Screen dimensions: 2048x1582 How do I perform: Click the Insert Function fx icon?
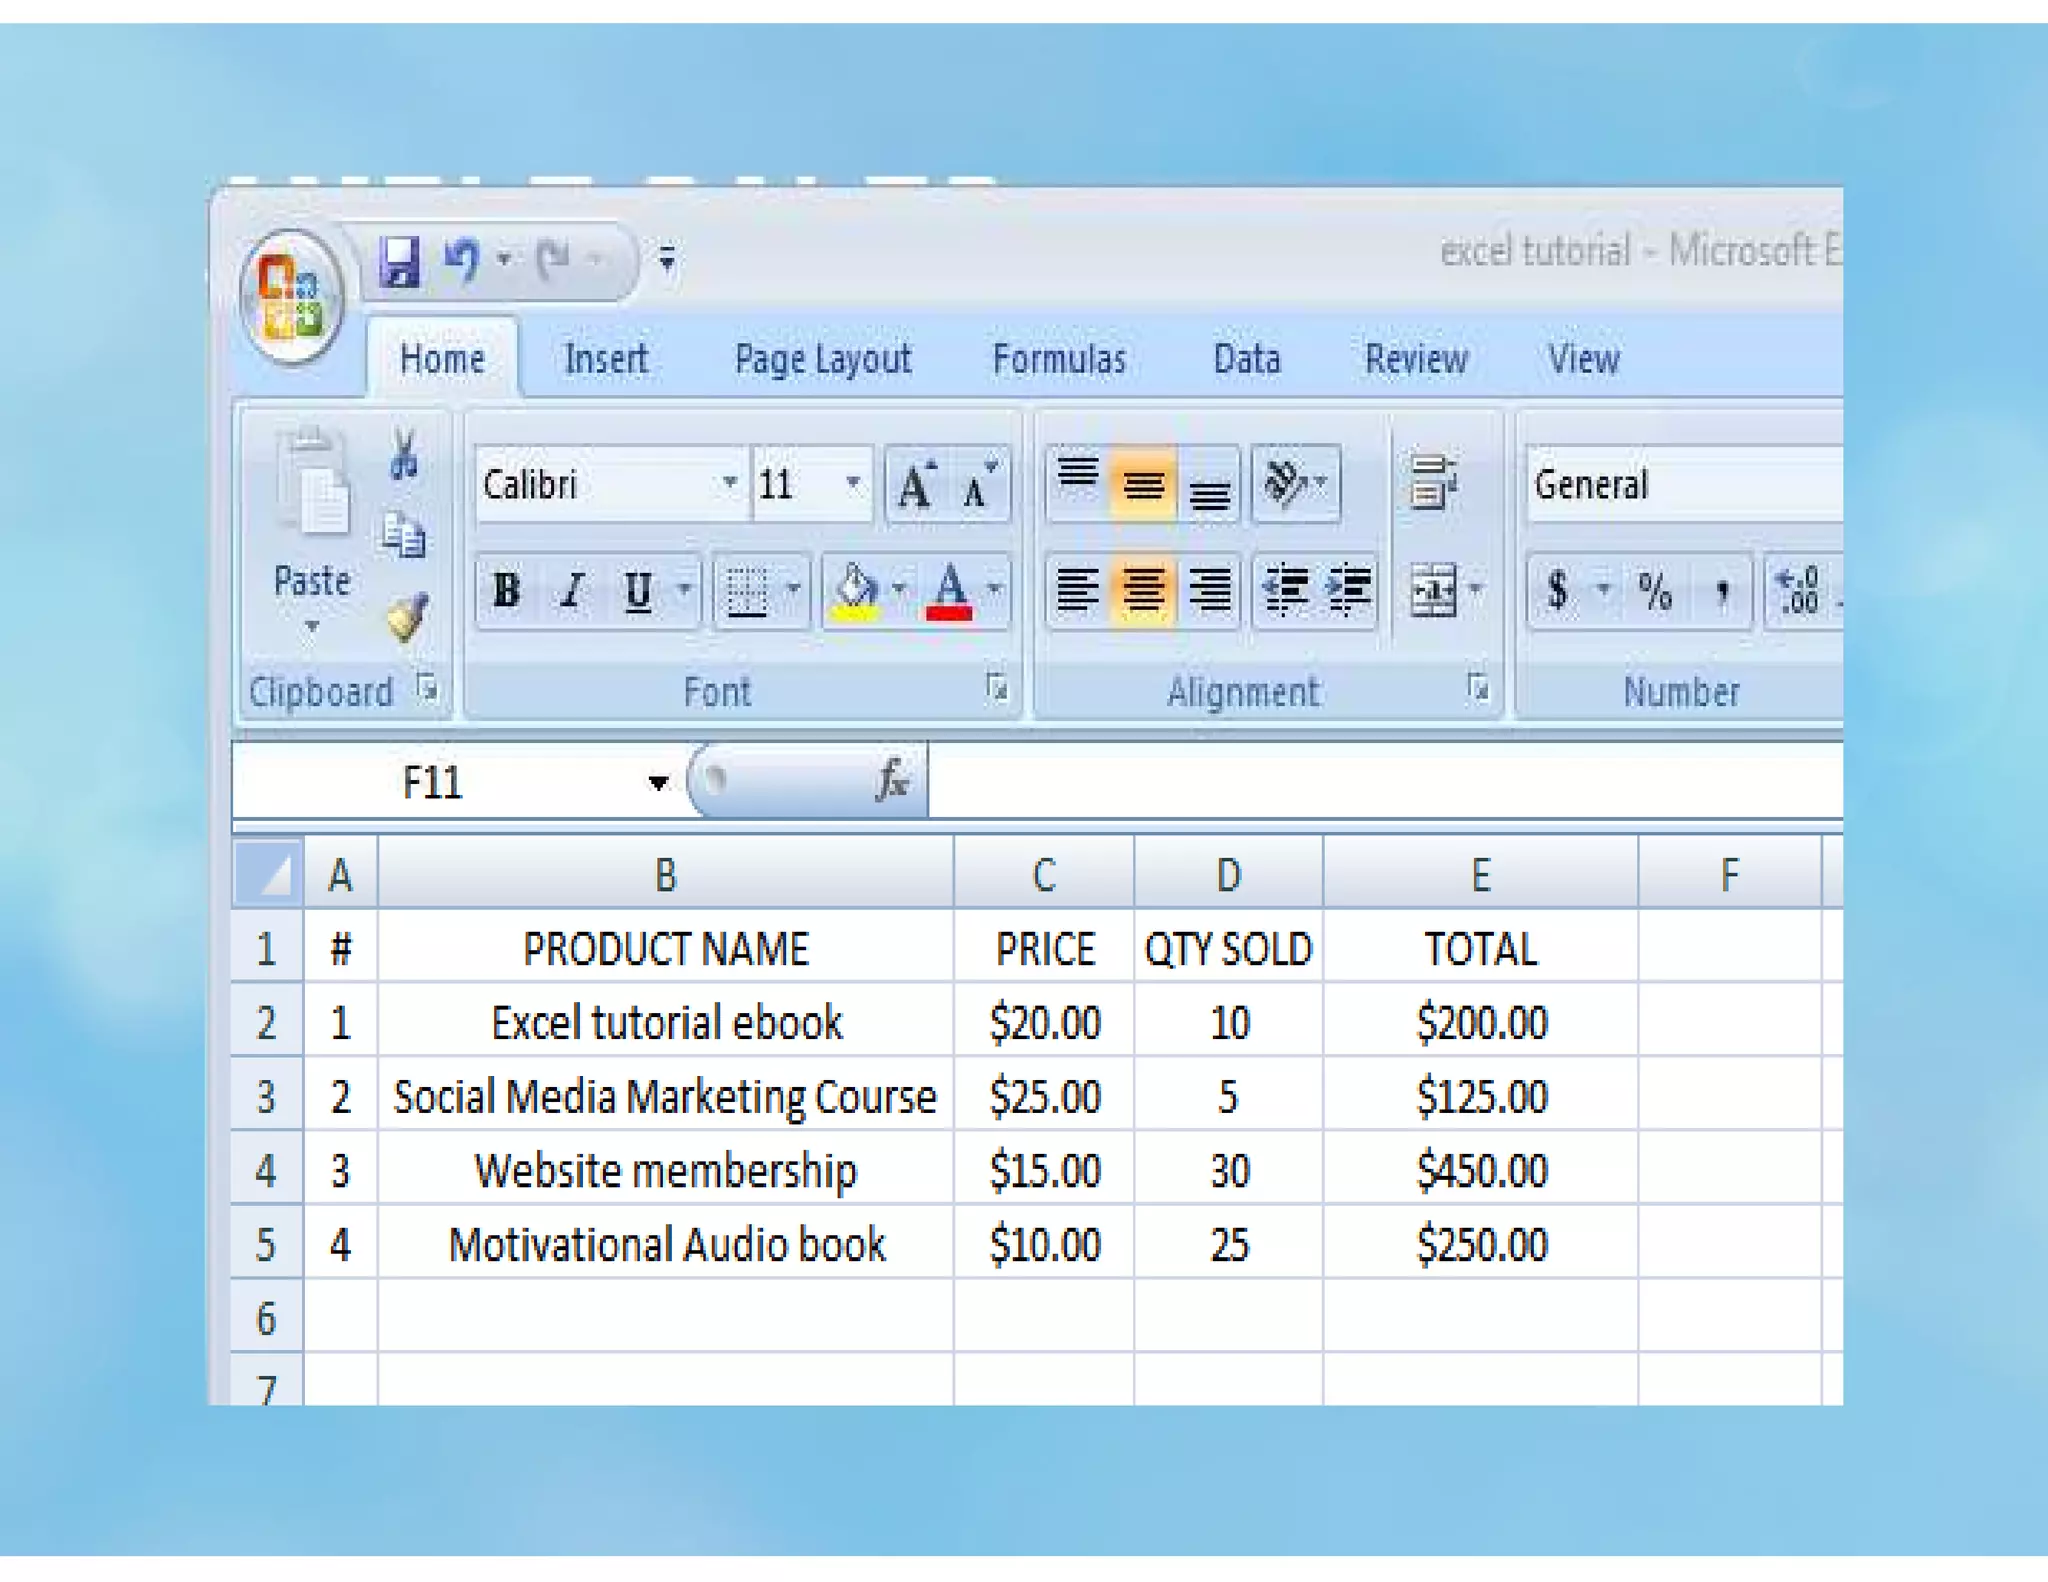891,781
